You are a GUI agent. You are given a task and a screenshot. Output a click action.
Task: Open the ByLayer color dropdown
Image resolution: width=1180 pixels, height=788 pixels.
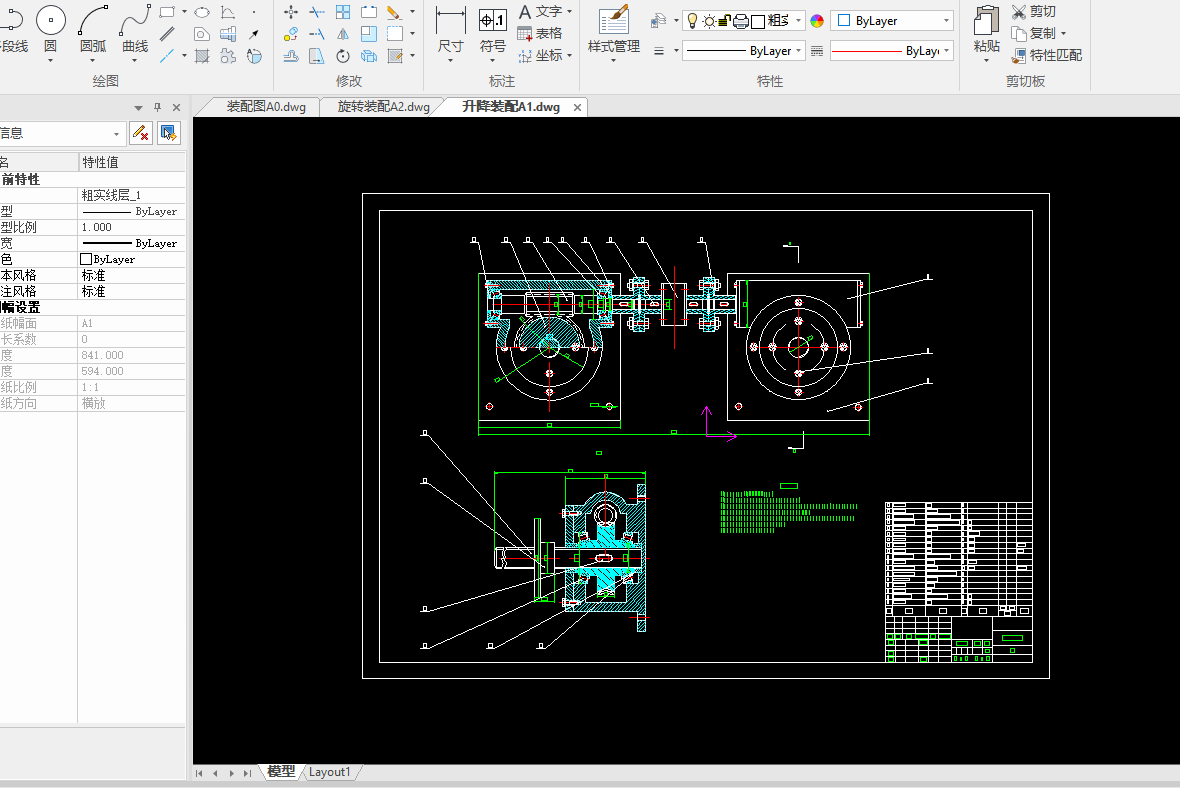pyautogui.click(x=946, y=21)
